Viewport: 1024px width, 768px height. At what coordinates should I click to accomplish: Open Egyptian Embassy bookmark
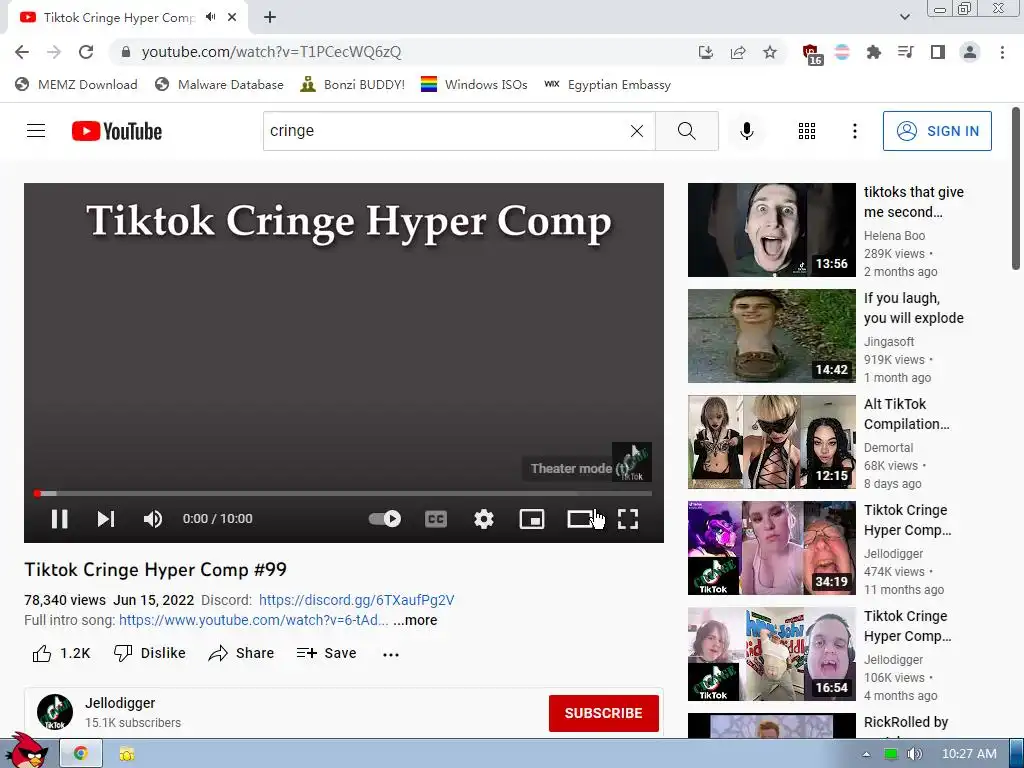(x=607, y=84)
